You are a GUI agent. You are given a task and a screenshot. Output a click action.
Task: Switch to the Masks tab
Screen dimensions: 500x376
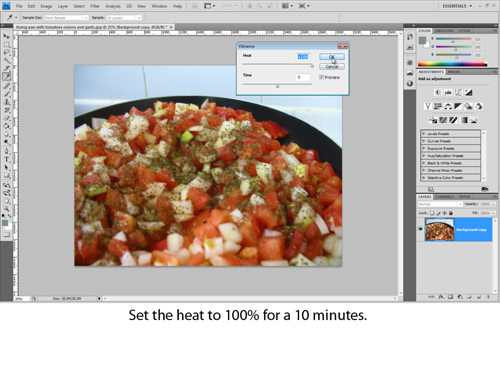(x=454, y=72)
